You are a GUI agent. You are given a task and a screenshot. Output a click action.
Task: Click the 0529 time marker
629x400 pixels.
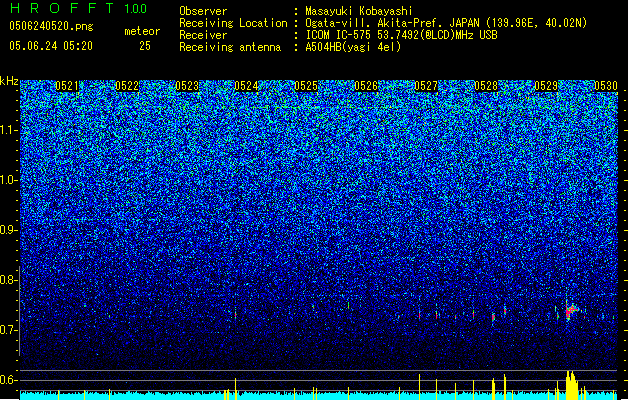546,86
